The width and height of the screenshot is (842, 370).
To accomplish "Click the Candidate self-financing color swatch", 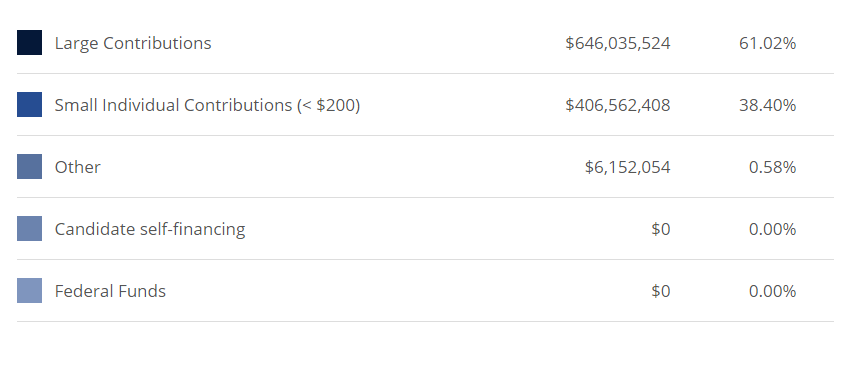I will point(30,229).
